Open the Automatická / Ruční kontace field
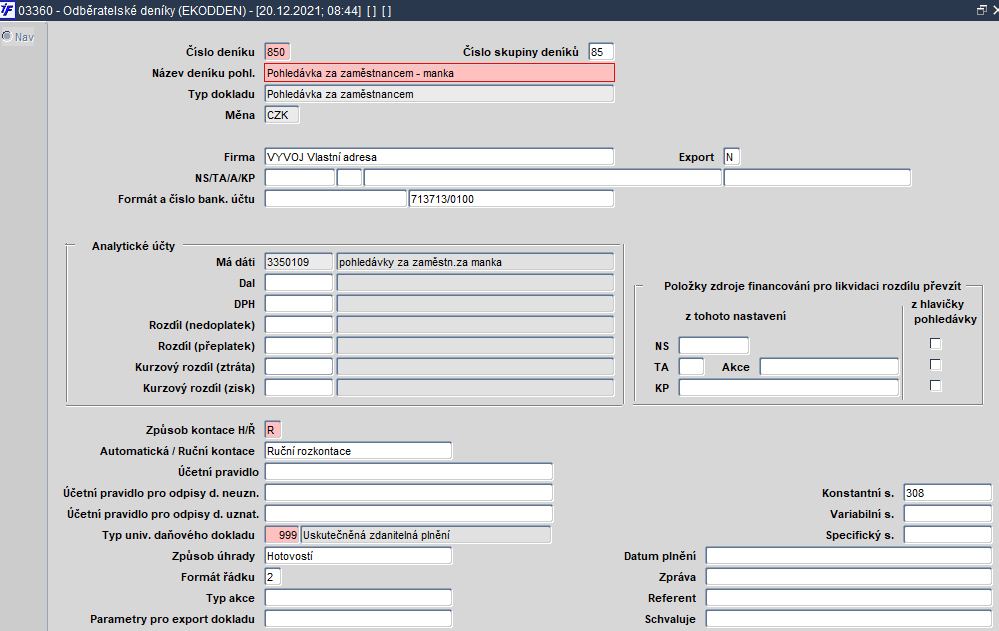 (358, 451)
